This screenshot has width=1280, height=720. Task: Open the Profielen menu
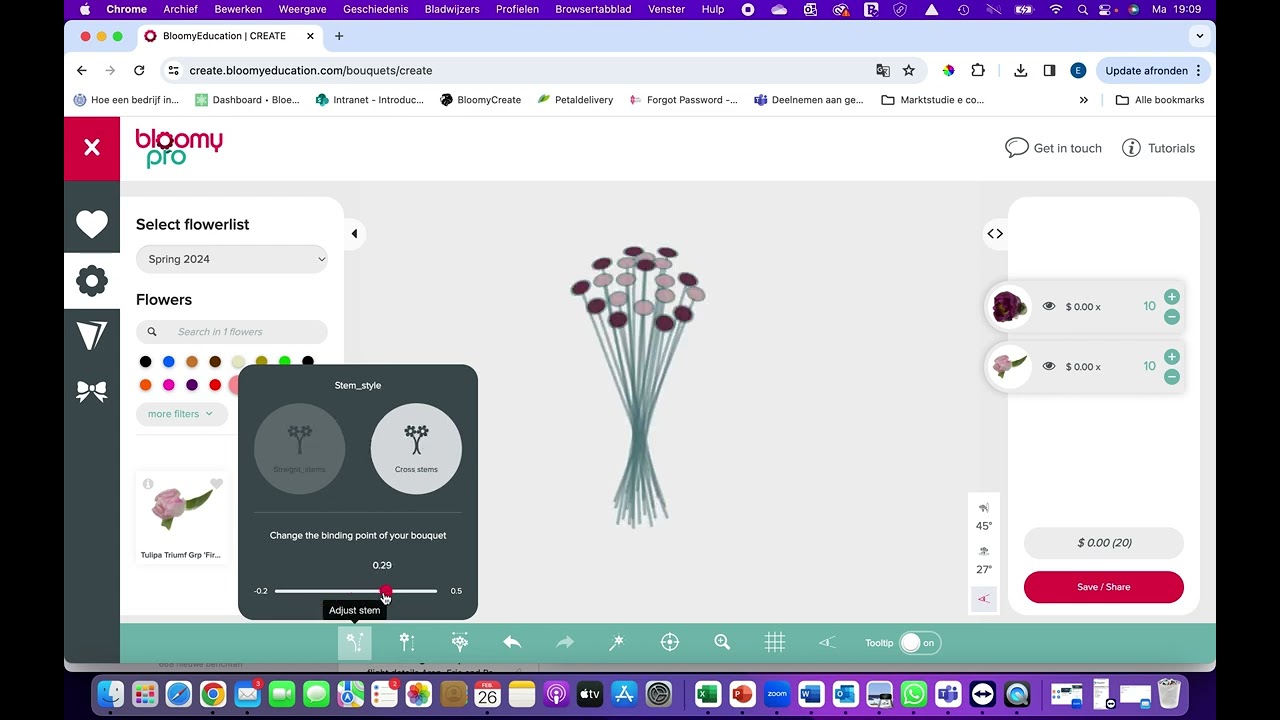517,9
